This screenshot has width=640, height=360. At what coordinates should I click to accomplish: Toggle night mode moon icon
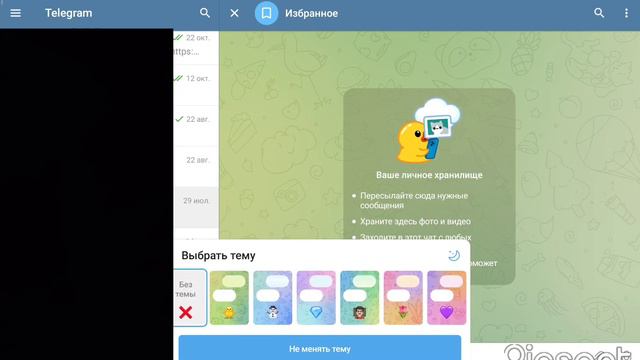click(x=454, y=256)
